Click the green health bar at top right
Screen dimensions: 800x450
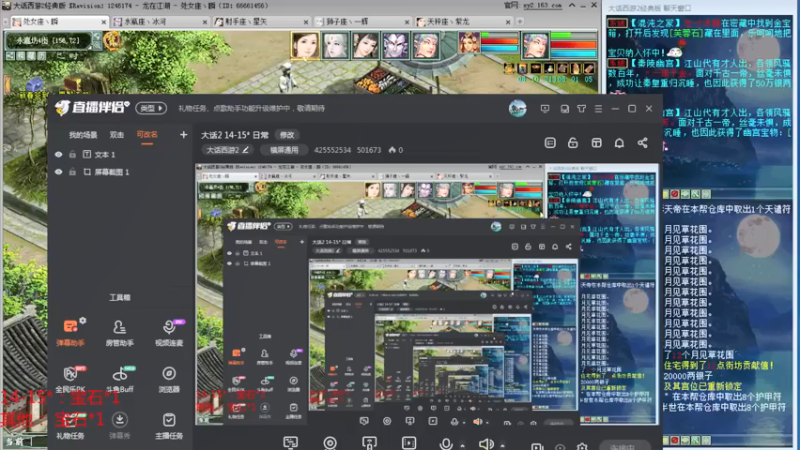[573, 36]
